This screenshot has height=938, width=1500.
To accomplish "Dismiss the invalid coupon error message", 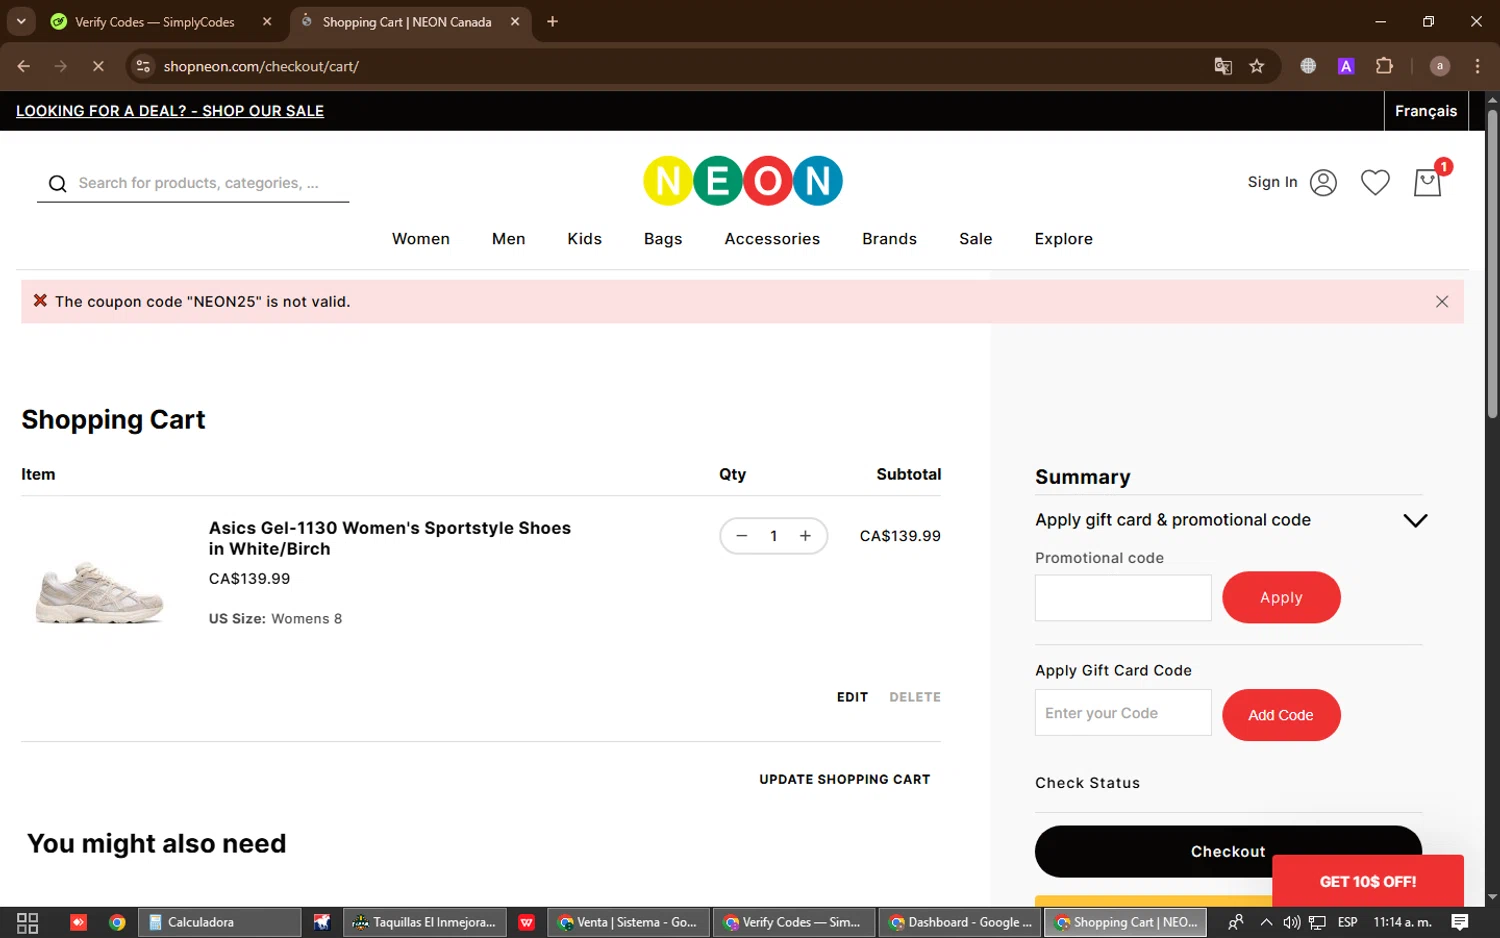I will click(1442, 302).
